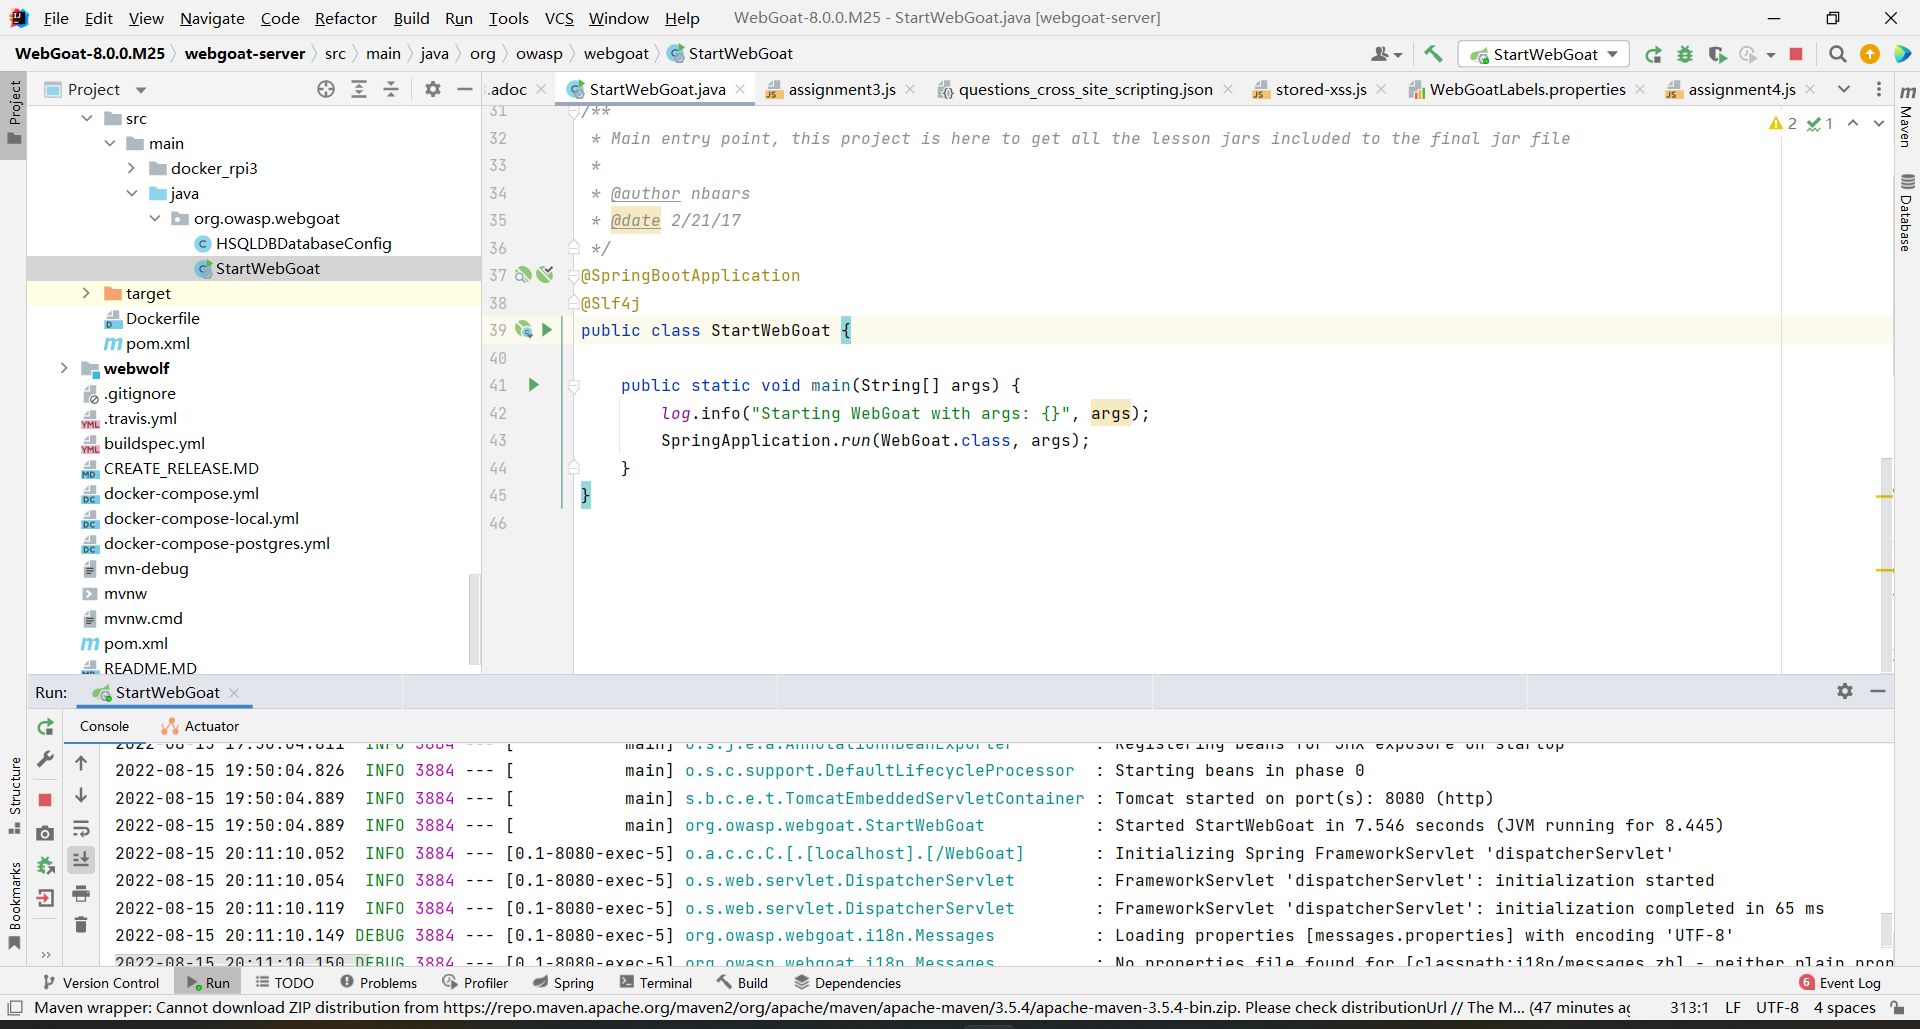Hide the Project tool window
This screenshot has width=1920, height=1029.
coord(464,89)
